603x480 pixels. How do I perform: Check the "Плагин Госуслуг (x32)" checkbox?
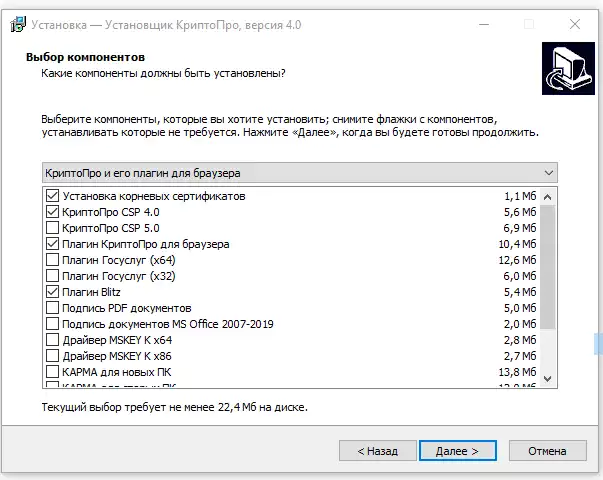52,276
